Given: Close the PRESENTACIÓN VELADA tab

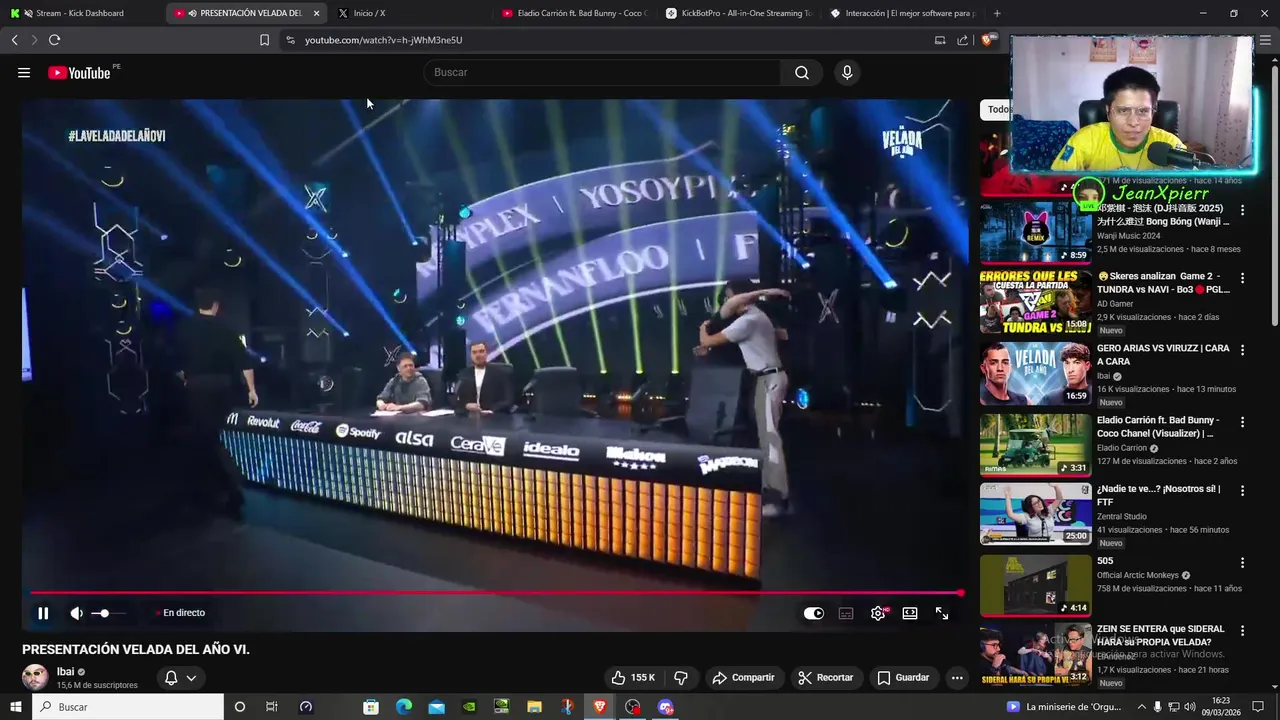Looking at the screenshot, I should (x=317, y=13).
